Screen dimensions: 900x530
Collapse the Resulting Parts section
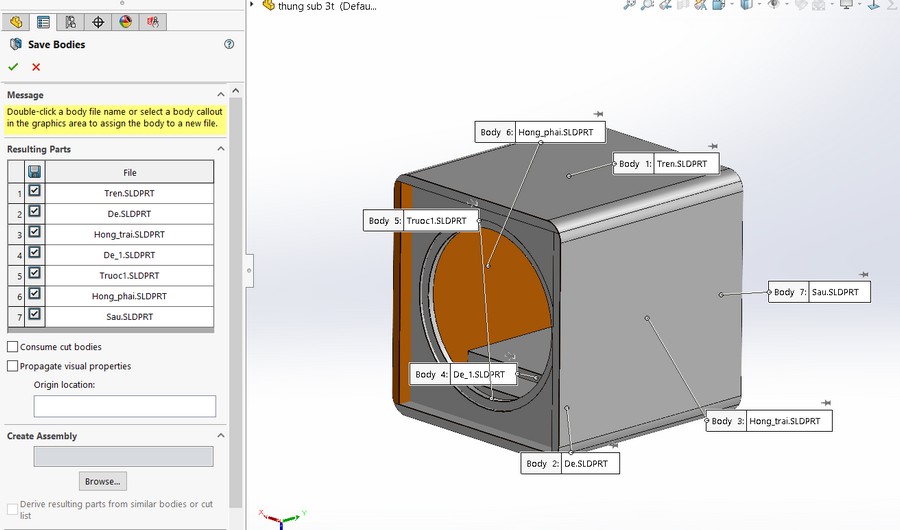[x=221, y=149]
